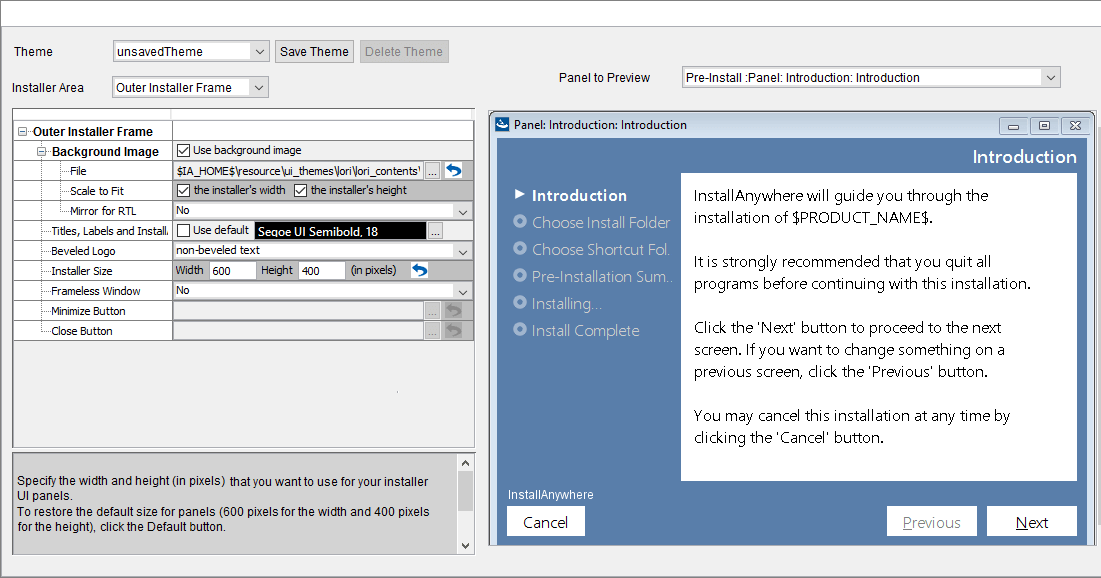Open the Panel to Preview dropdown
1101x578 pixels.
tap(1049, 77)
